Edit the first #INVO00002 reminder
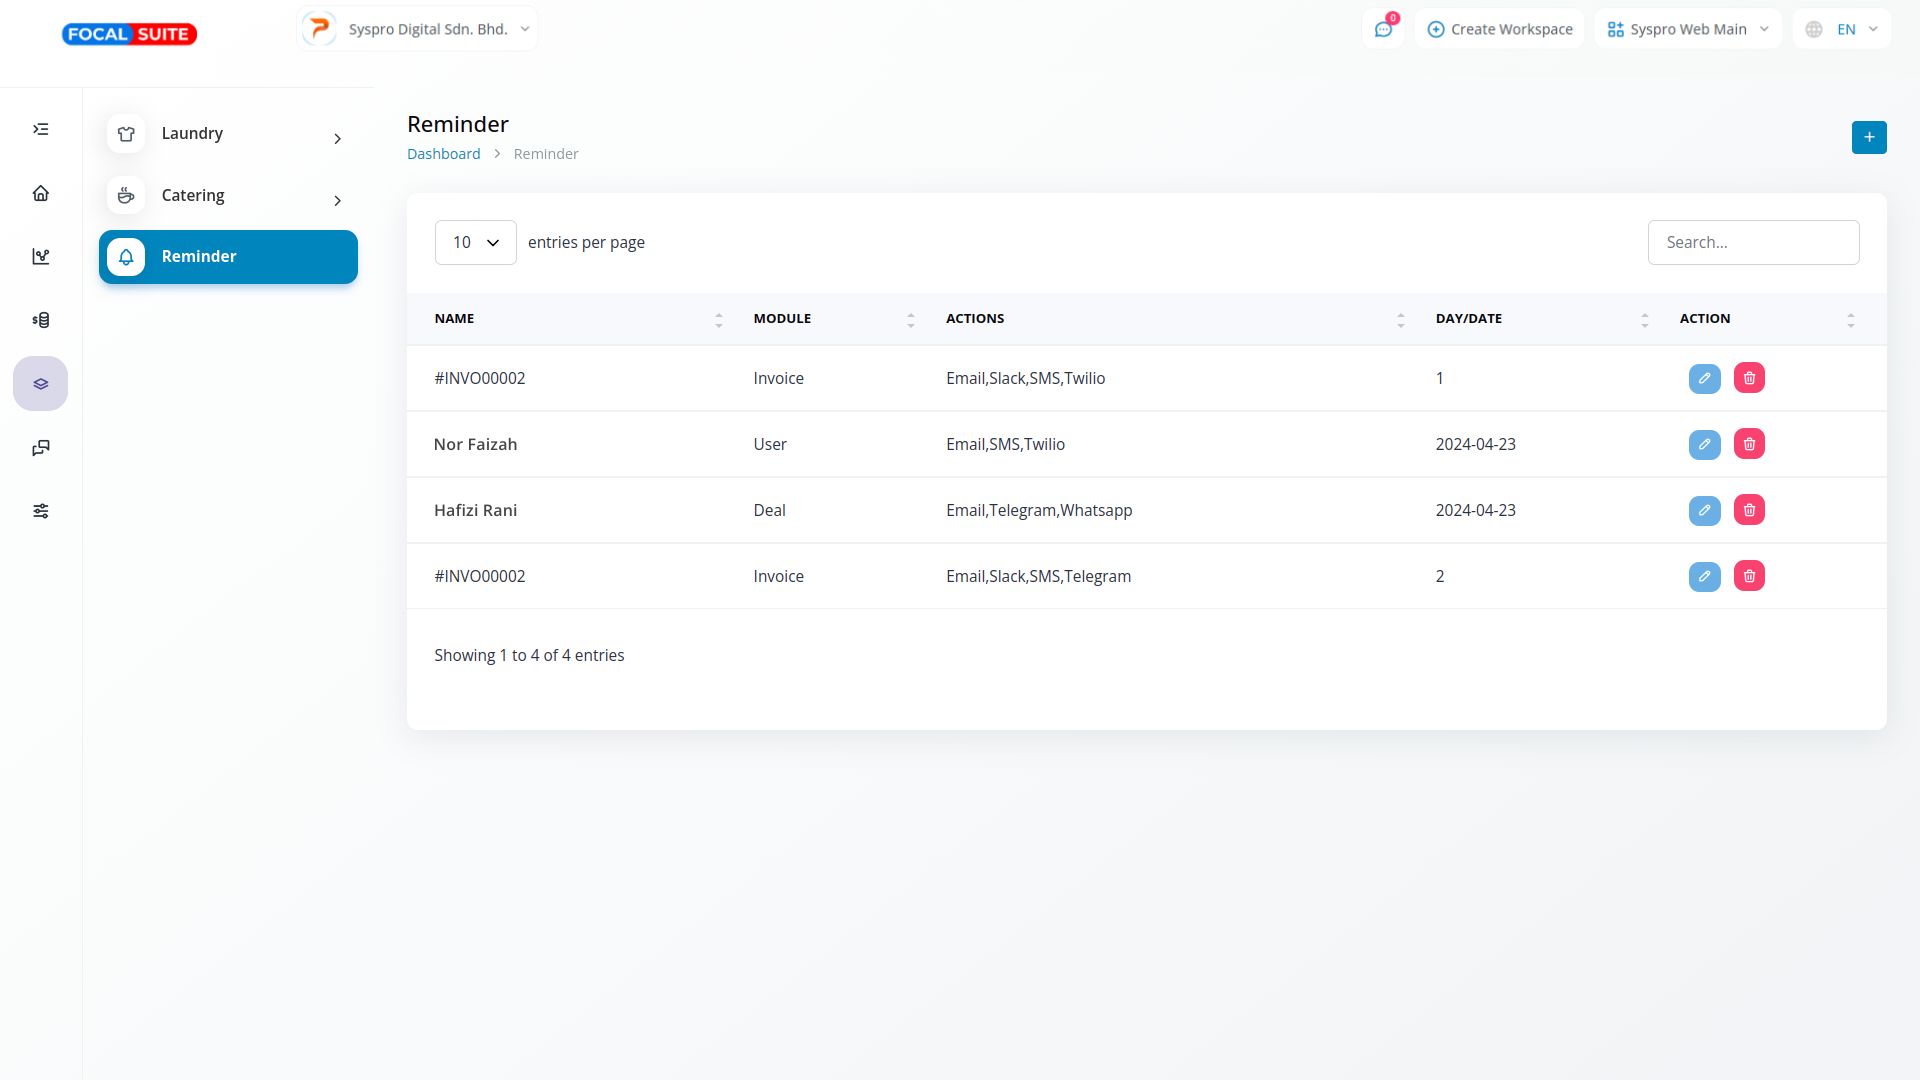The height and width of the screenshot is (1080, 1920). click(x=1704, y=378)
